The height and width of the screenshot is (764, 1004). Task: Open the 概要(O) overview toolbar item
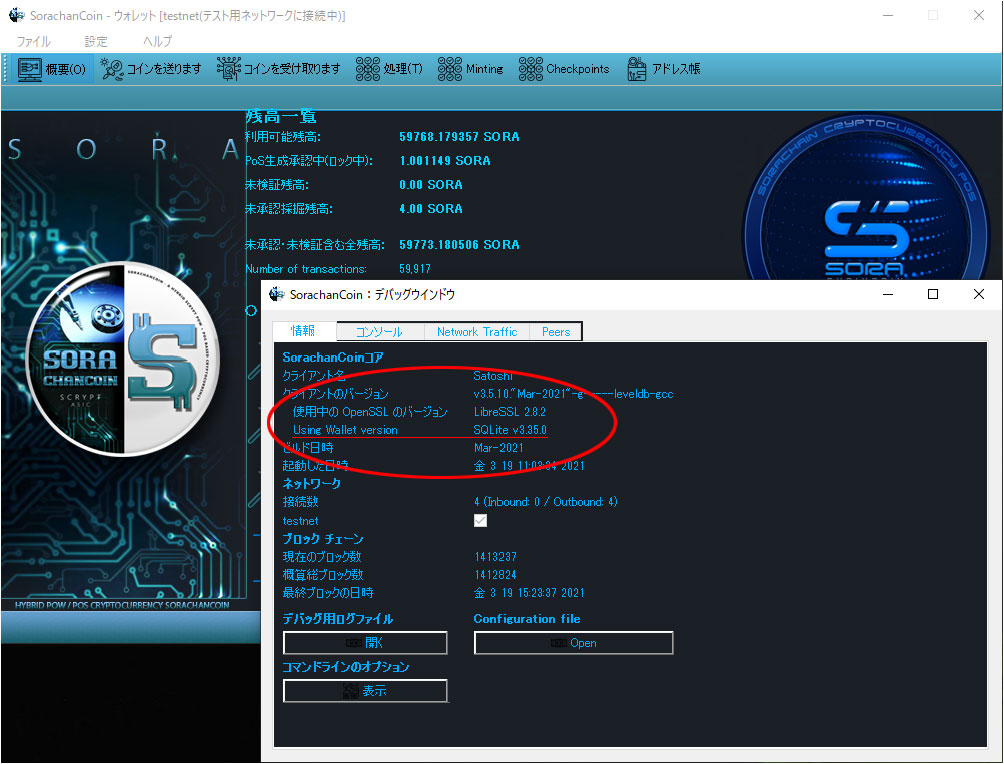52,69
